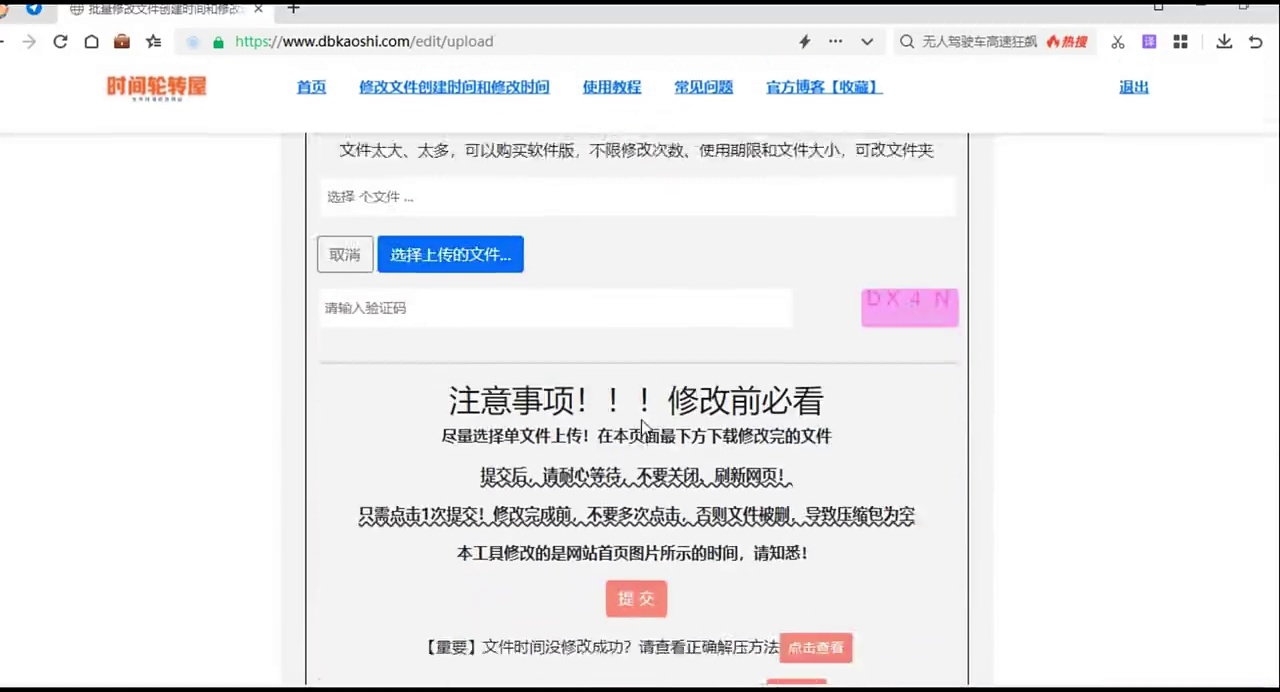Click the 取消 cancel button

(x=345, y=255)
